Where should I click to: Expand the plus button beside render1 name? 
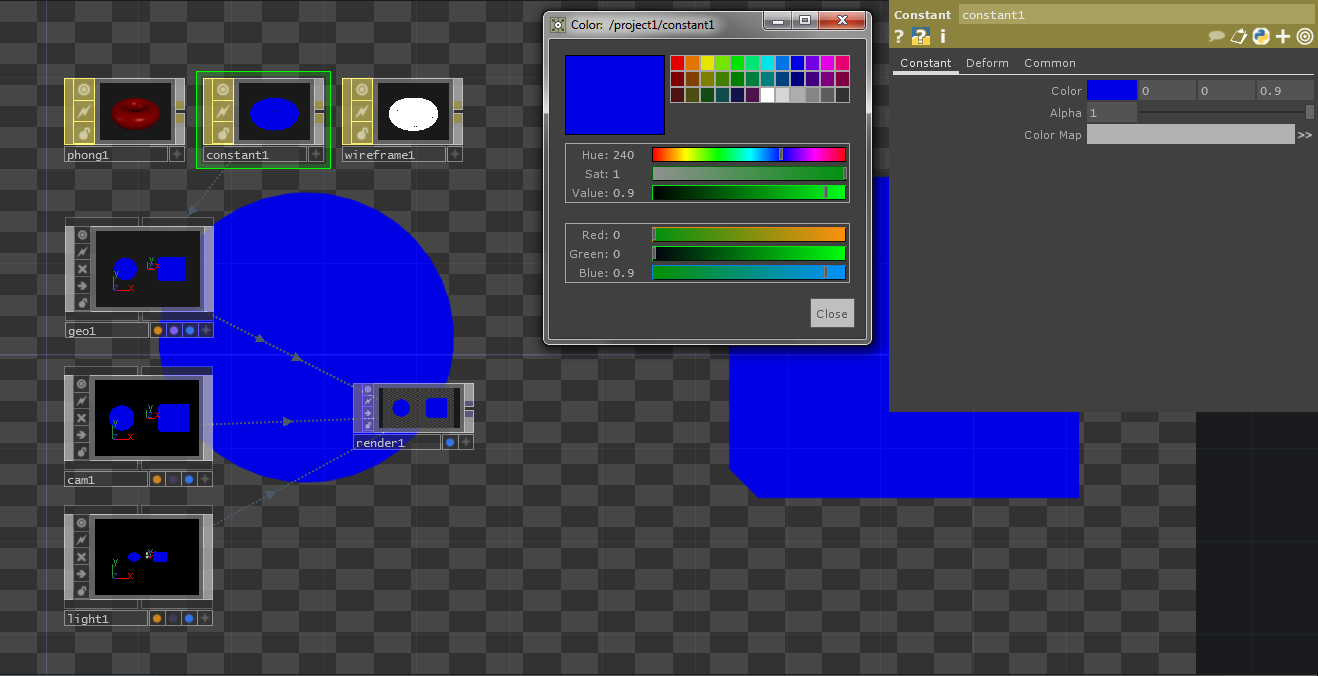(466, 442)
